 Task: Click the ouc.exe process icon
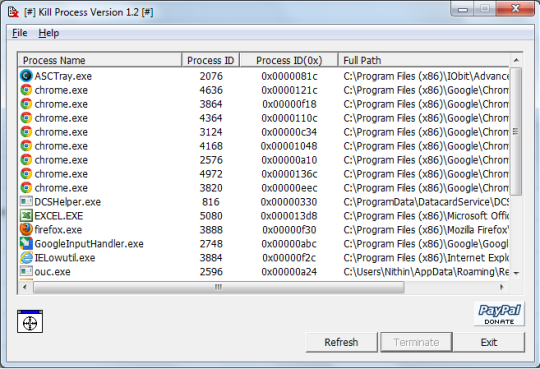26,271
